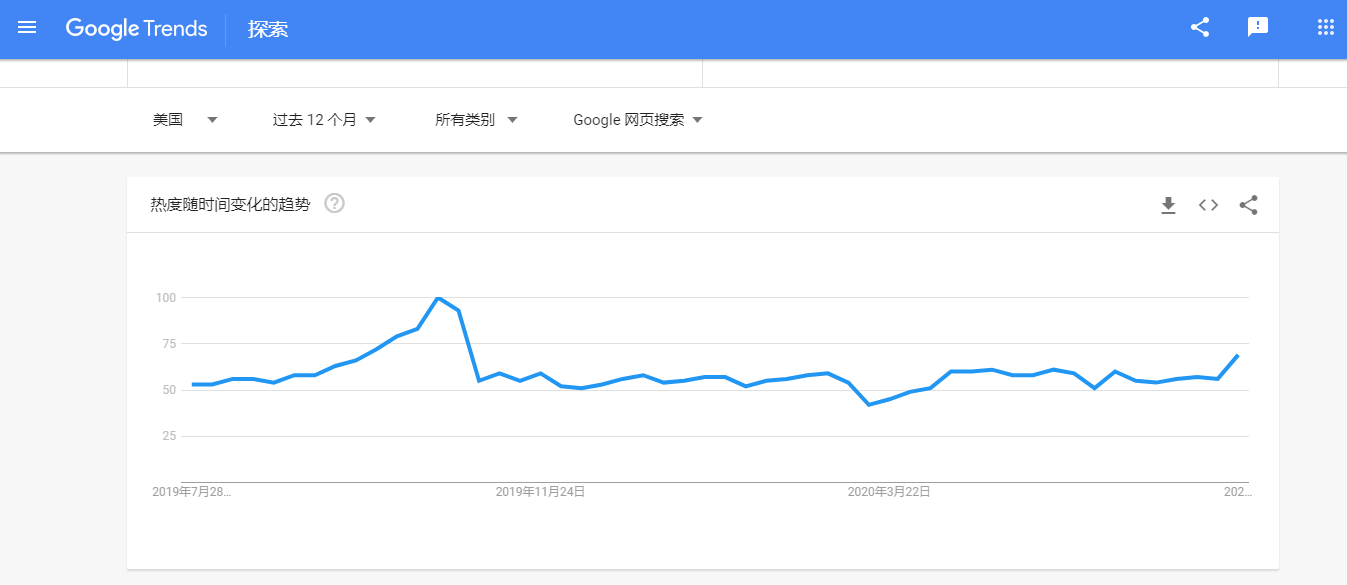Click the help question mark icon

click(335, 204)
